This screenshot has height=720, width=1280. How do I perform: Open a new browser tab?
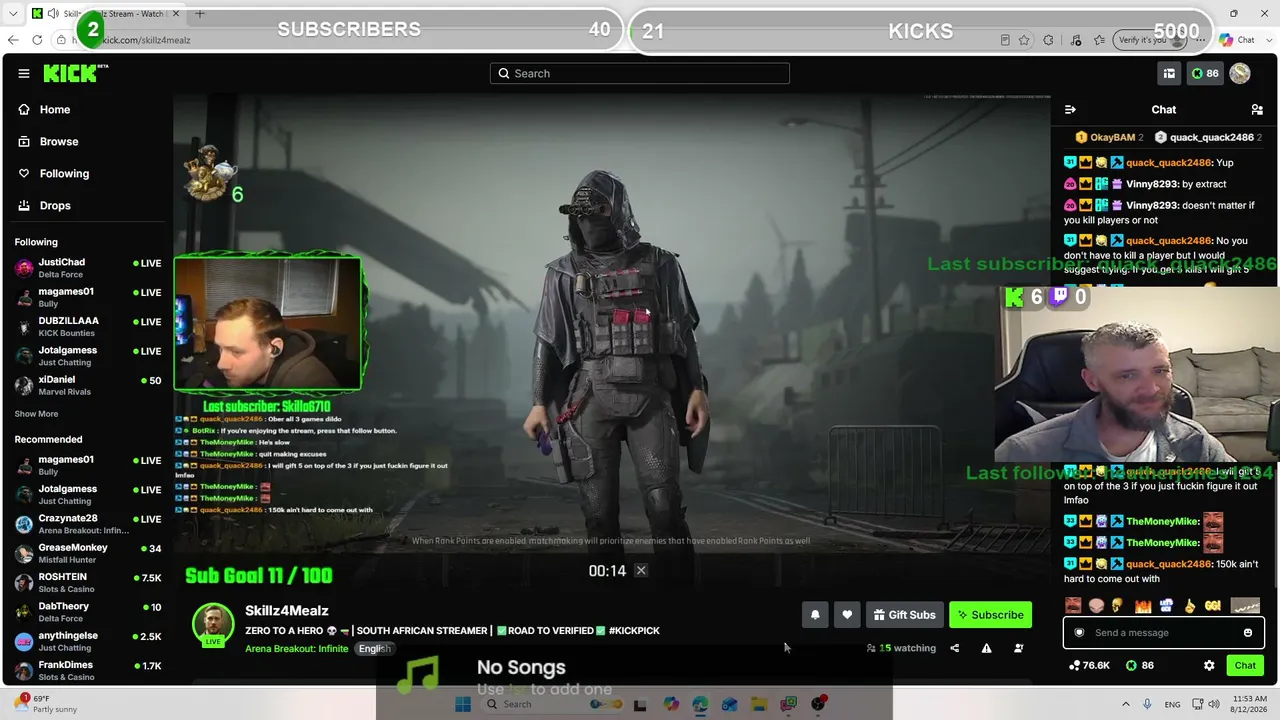199,14
